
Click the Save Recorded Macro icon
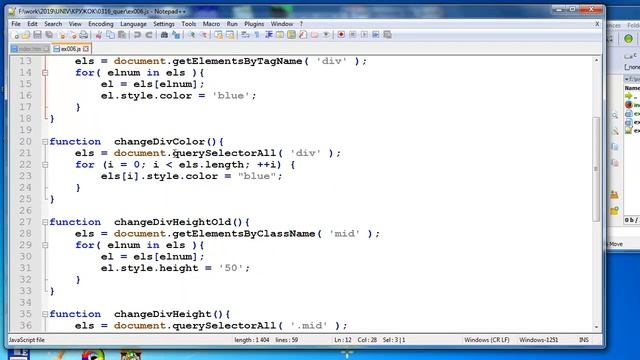click(x=387, y=35)
